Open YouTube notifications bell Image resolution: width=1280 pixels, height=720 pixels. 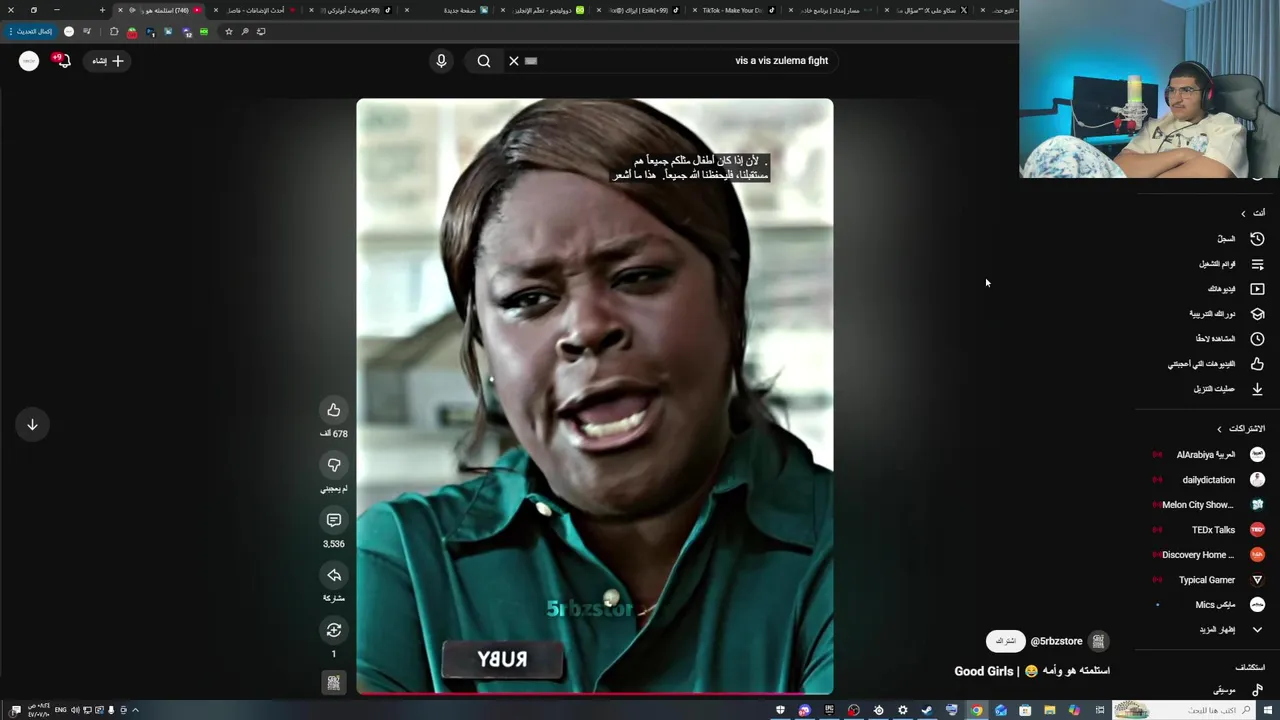(x=62, y=61)
